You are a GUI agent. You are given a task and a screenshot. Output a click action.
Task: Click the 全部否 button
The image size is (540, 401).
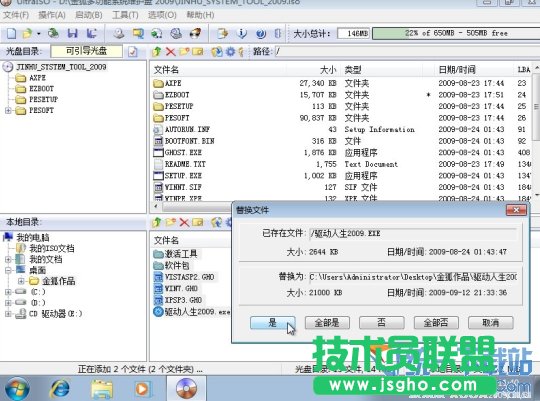point(436,323)
